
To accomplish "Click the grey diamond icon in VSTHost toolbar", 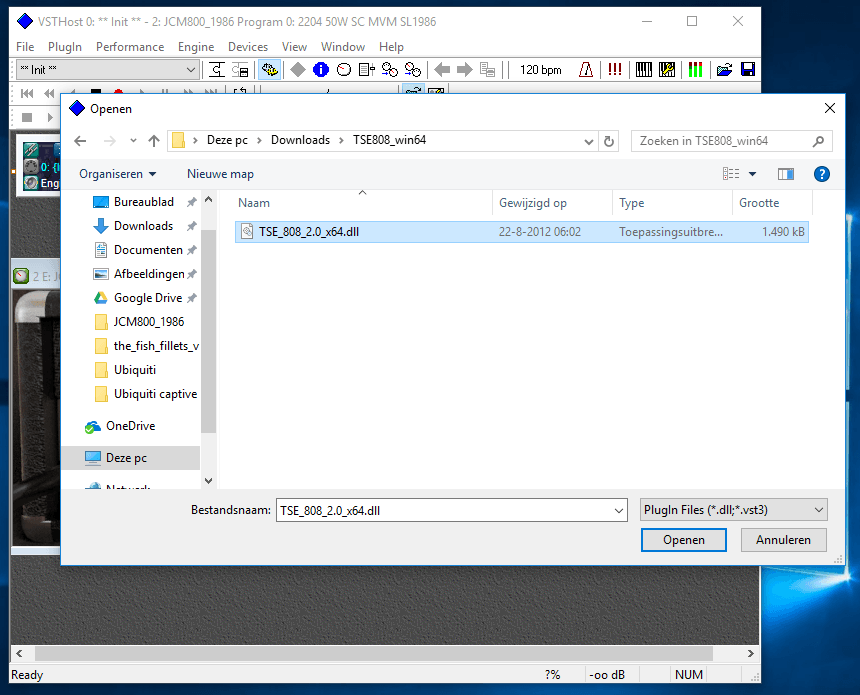I will pyautogui.click(x=298, y=70).
